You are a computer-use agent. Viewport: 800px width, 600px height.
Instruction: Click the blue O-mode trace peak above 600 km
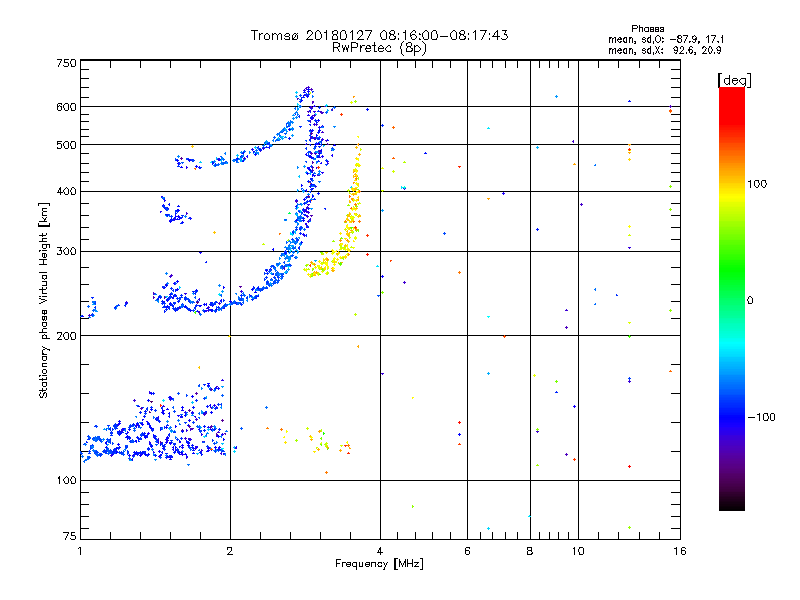pos(308,91)
